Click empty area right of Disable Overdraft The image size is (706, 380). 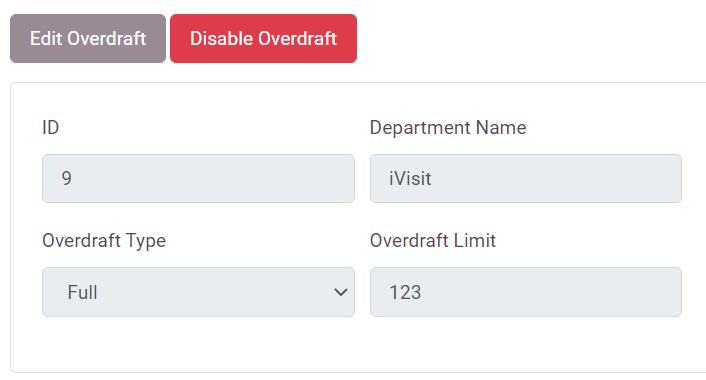(531, 38)
